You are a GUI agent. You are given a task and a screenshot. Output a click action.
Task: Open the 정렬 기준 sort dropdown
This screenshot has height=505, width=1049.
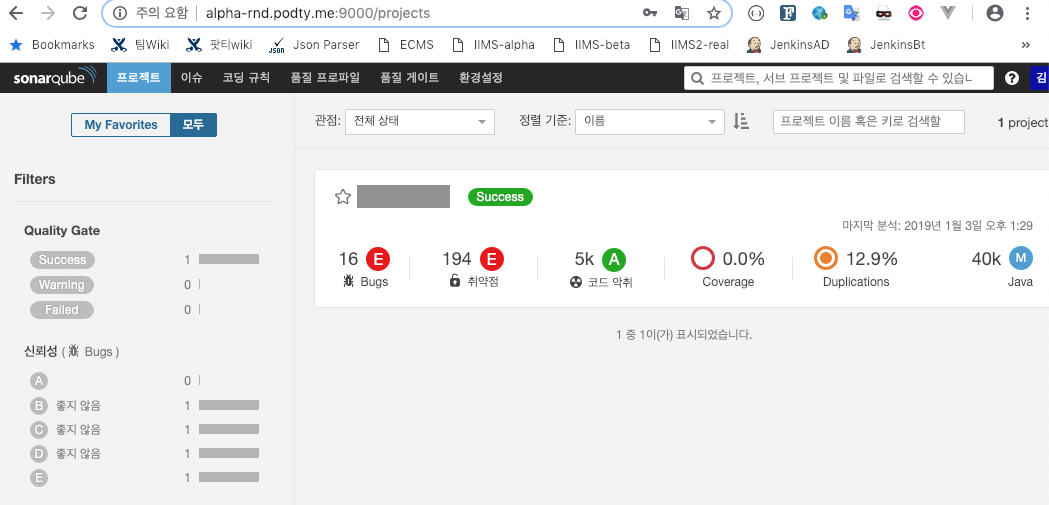[x=649, y=121]
